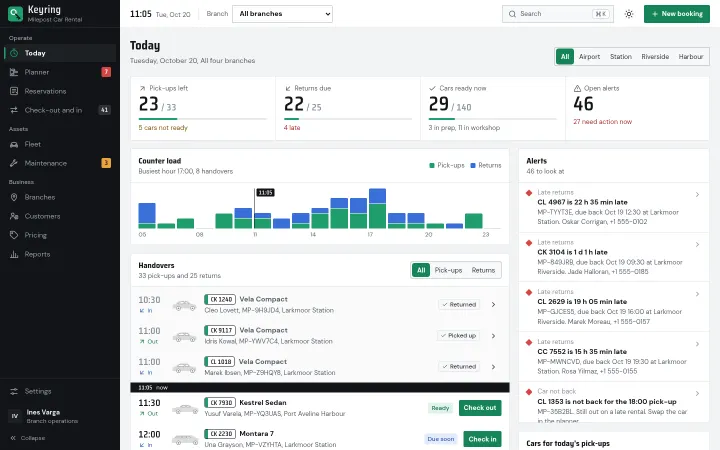Open the Today clock icon in sidebar
The image size is (720, 450).
point(14,53)
